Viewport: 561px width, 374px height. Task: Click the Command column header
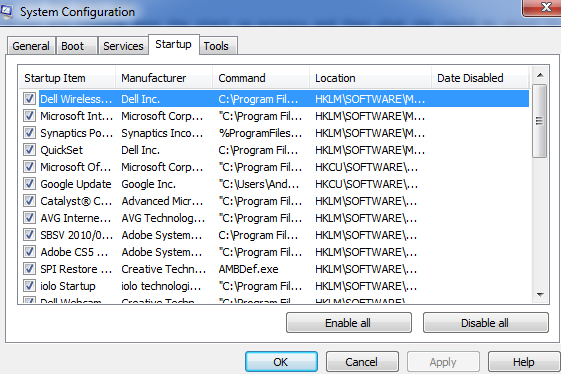[261, 78]
